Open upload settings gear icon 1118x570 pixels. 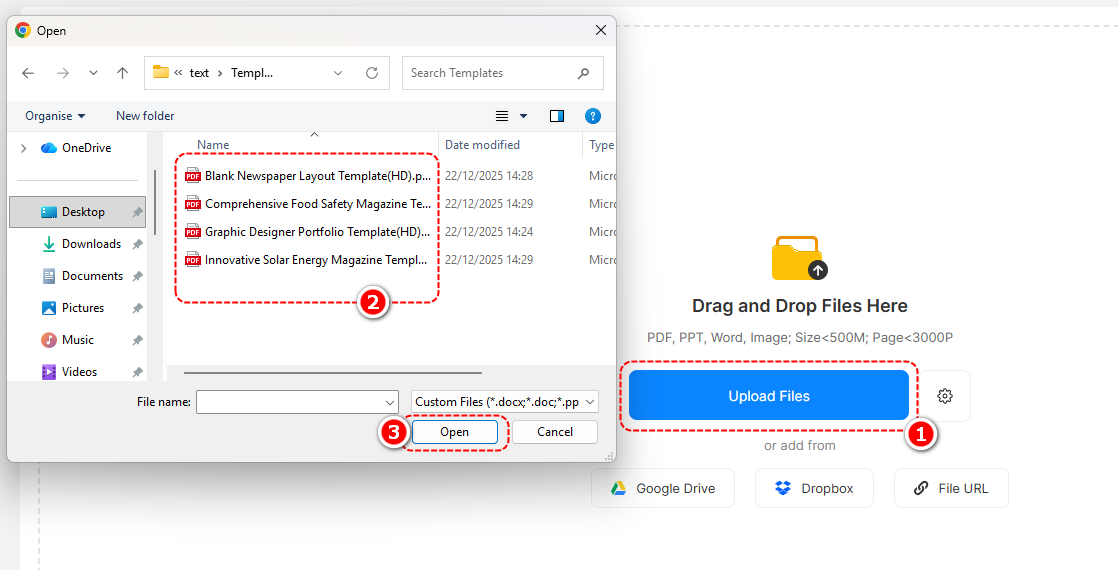click(x=945, y=396)
